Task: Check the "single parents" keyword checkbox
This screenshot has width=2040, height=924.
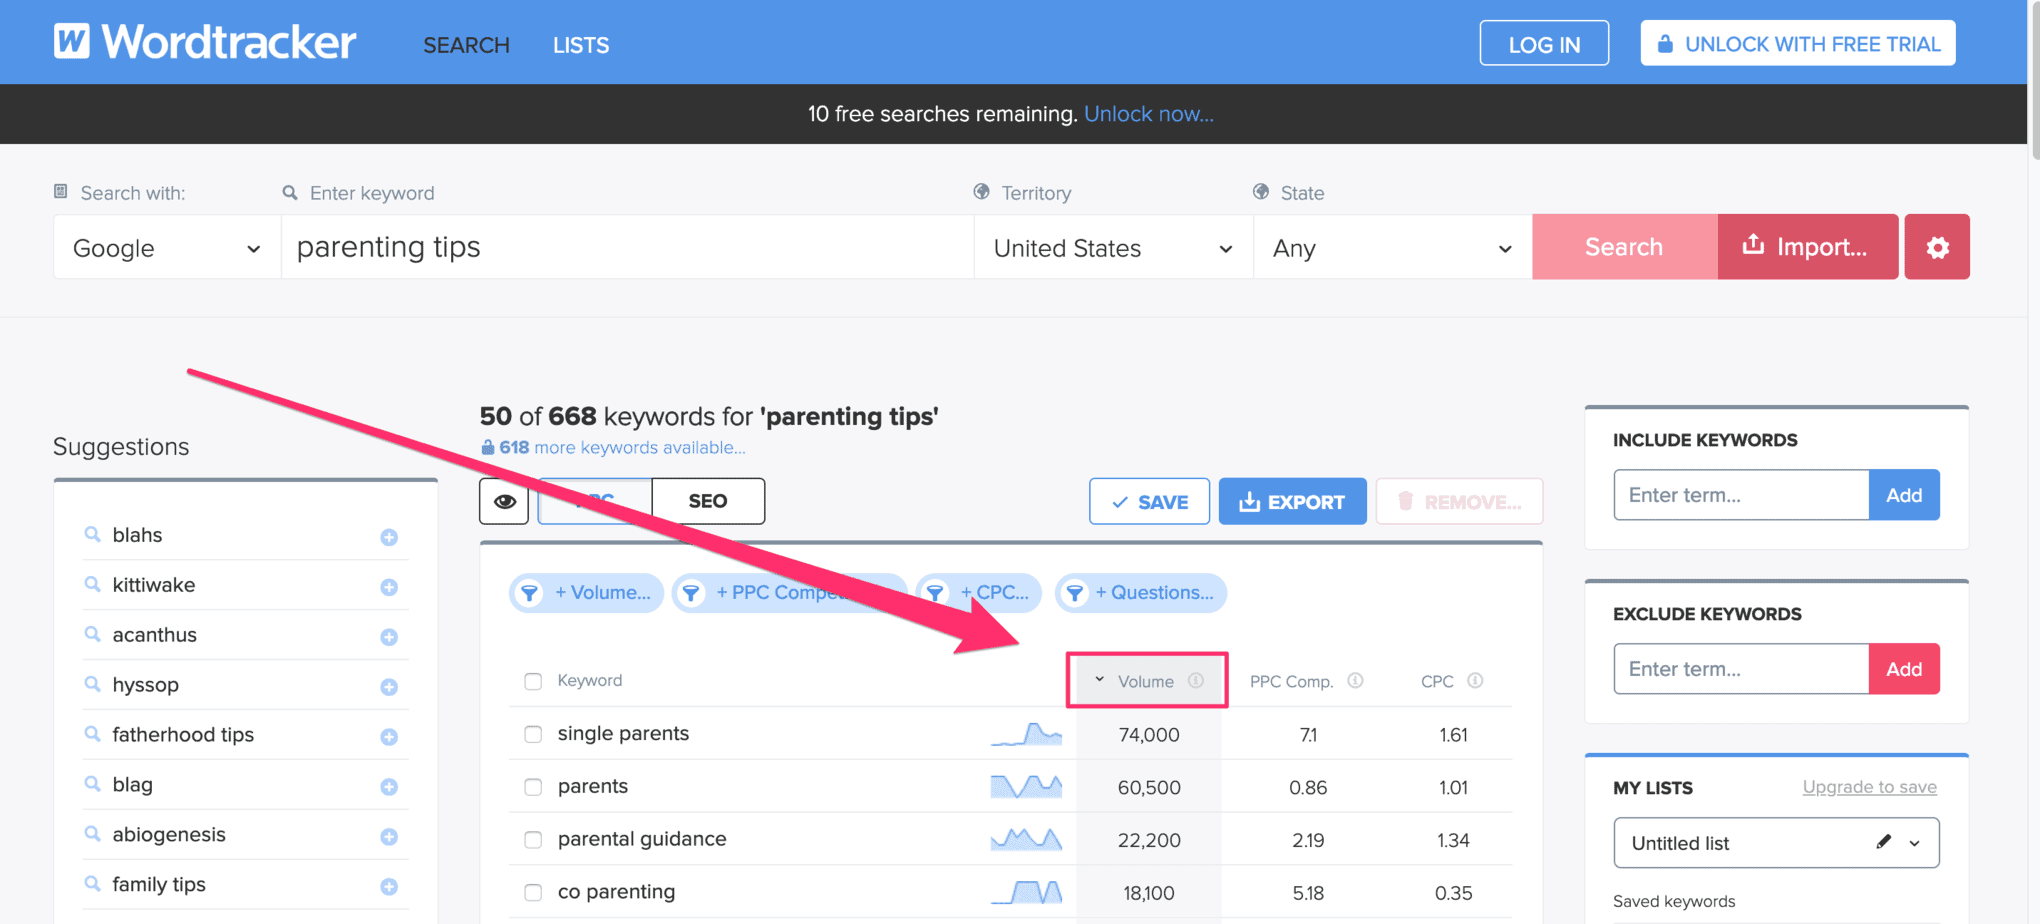Action: 533,733
